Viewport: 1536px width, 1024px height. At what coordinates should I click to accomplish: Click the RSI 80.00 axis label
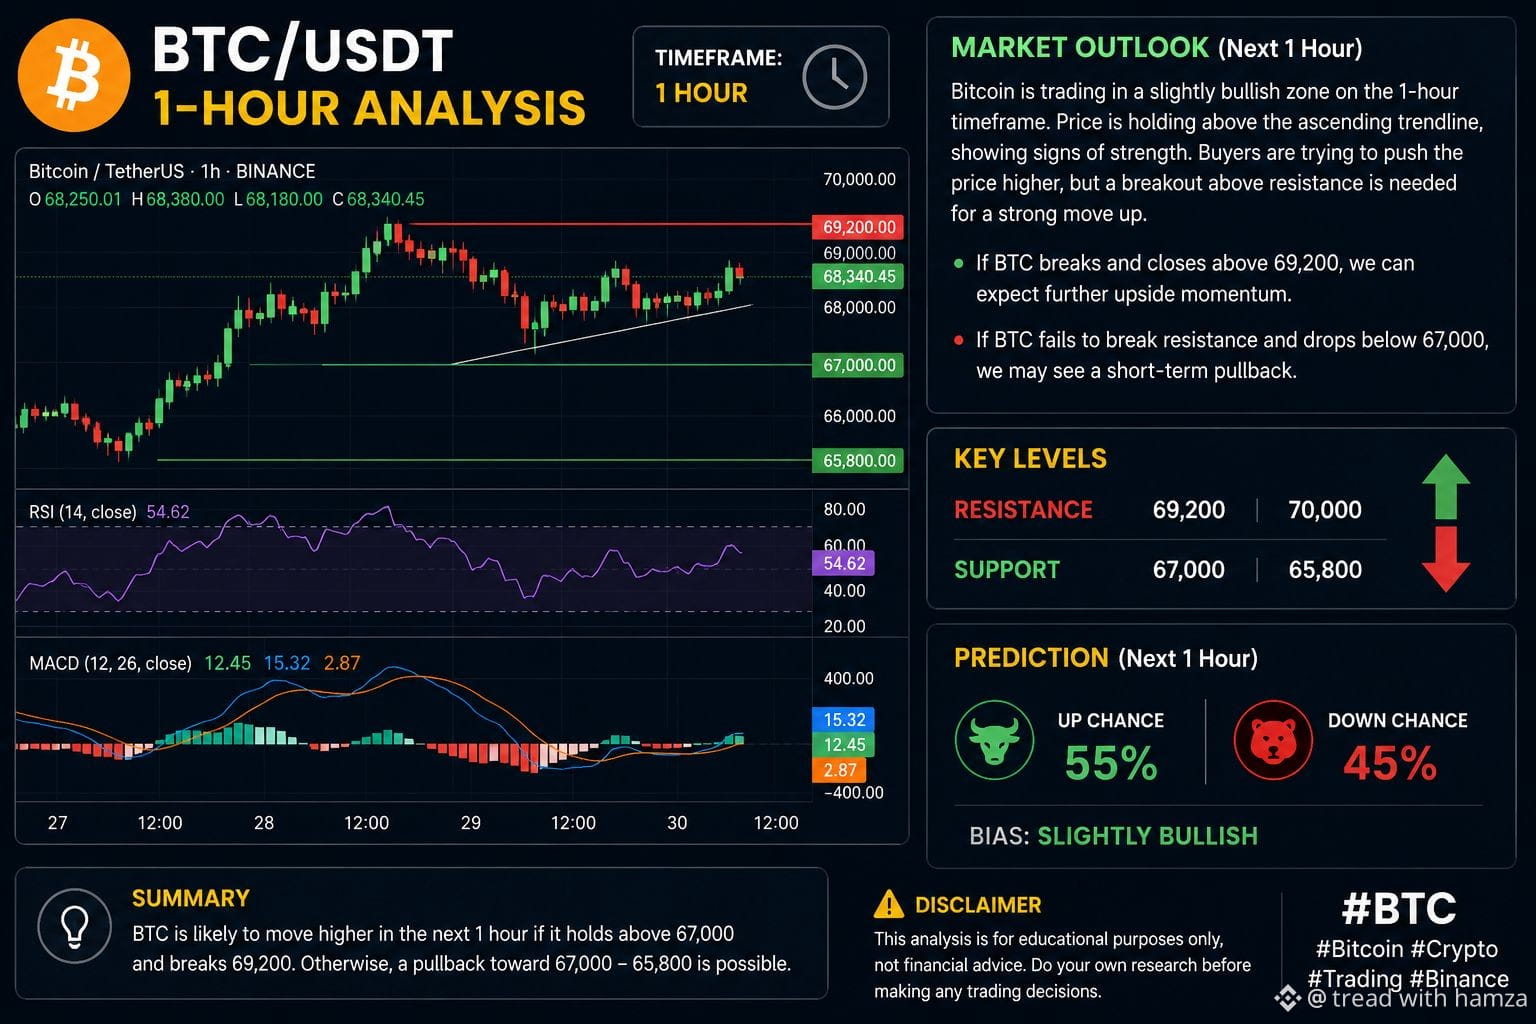(844, 510)
